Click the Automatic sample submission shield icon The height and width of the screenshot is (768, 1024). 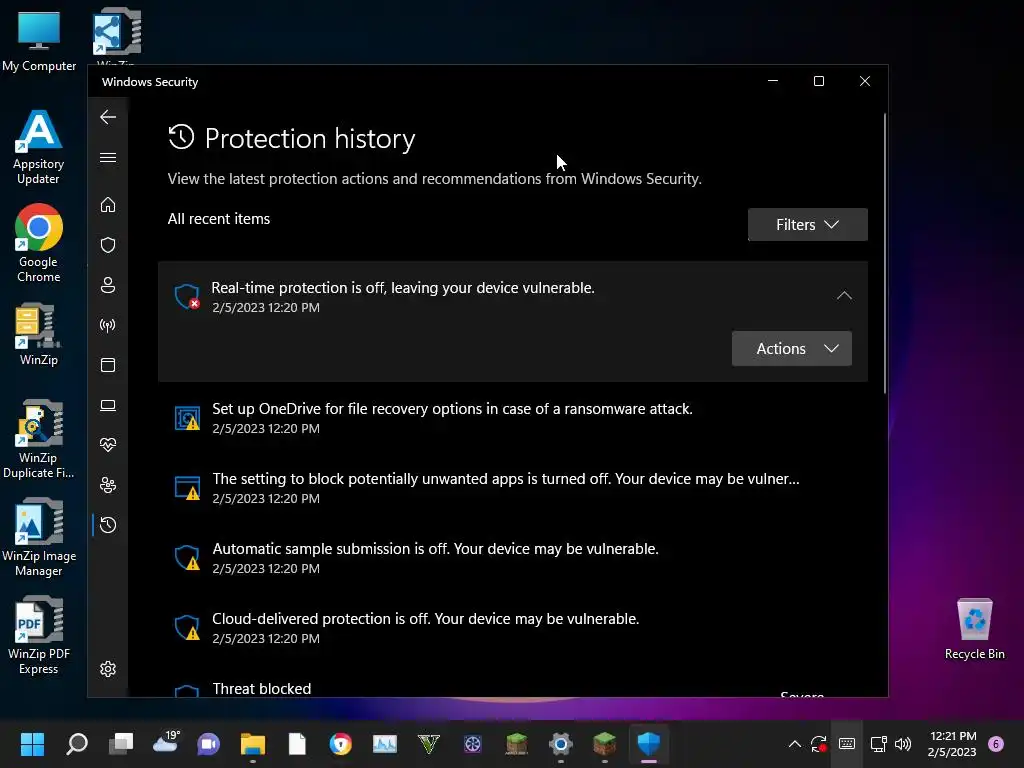tap(187, 558)
